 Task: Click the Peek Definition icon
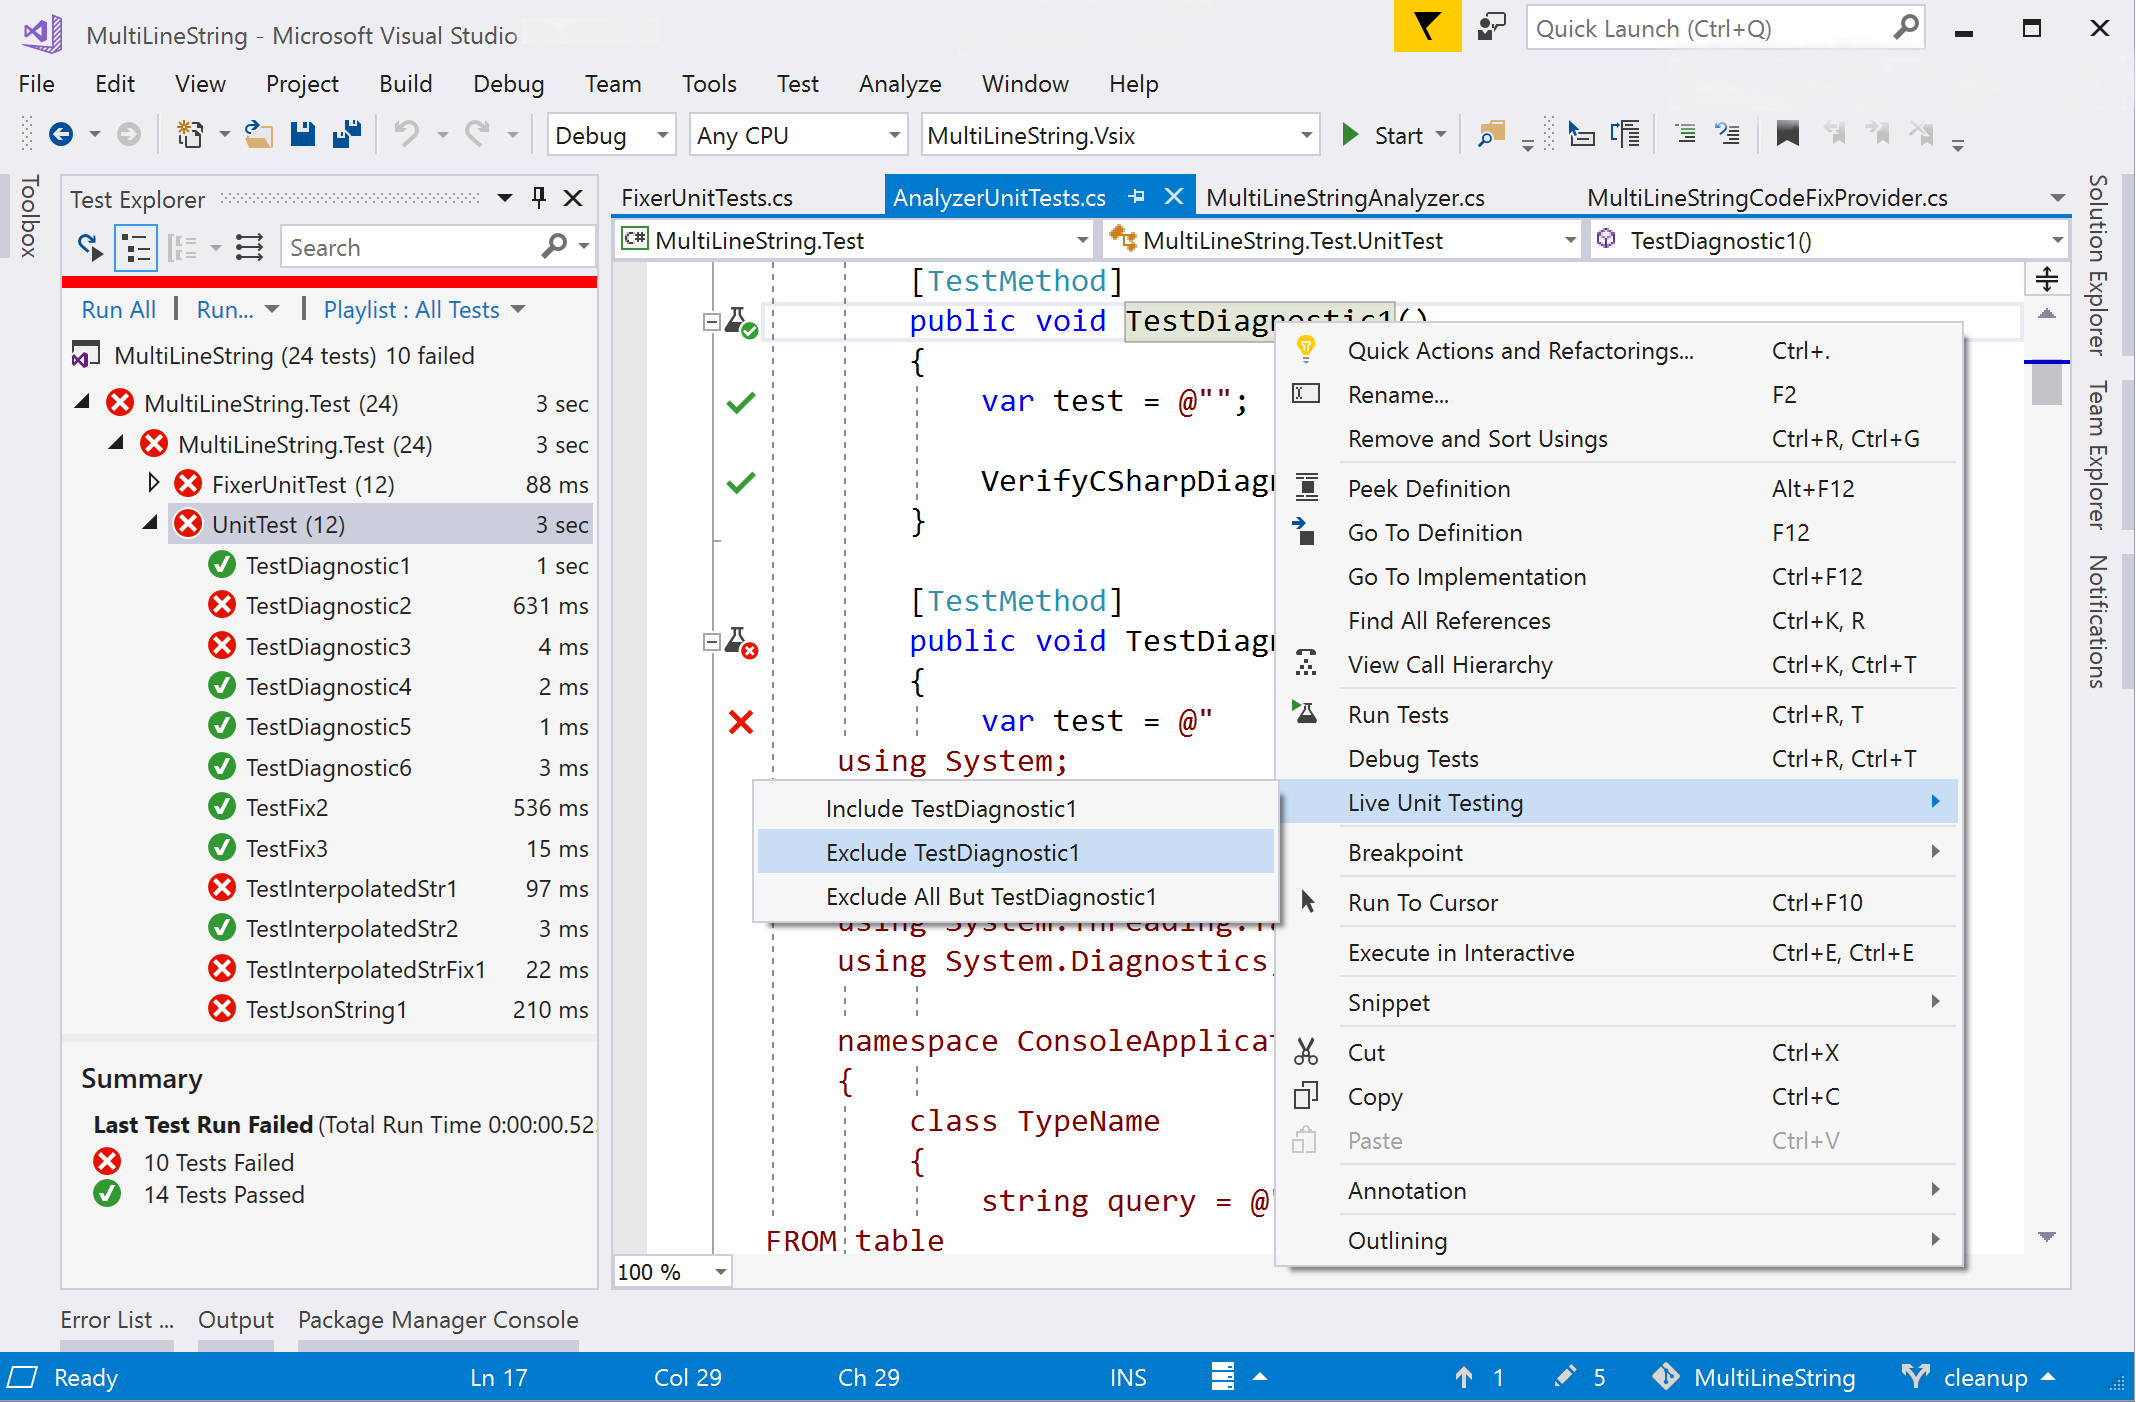pos(1307,488)
